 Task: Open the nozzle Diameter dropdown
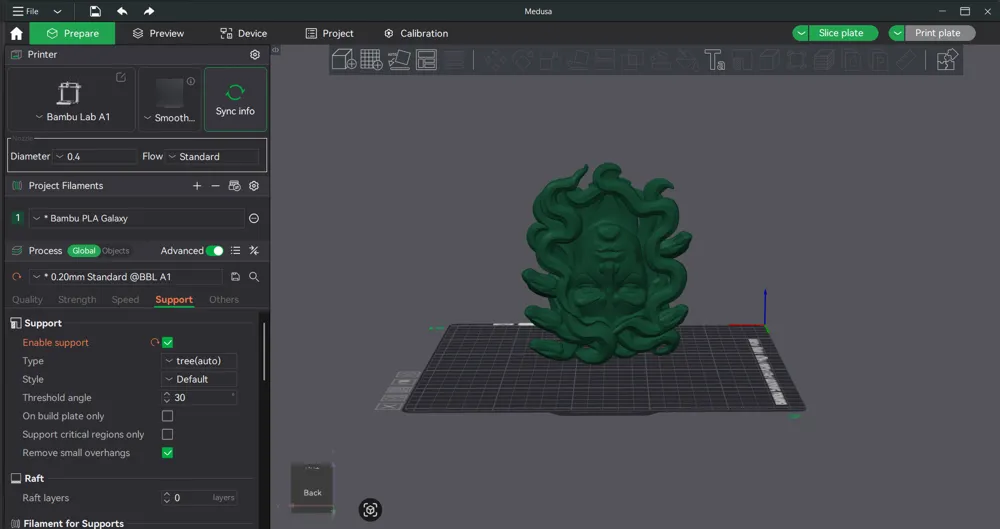pyautogui.click(x=95, y=156)
